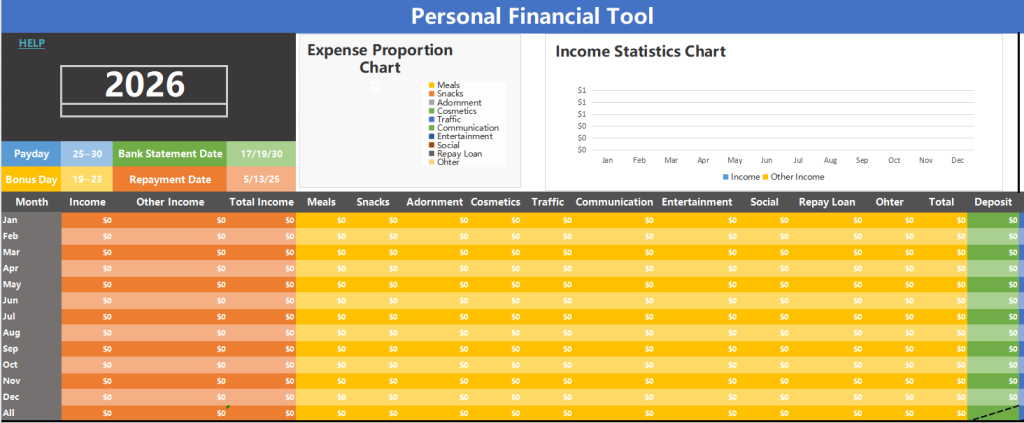Click the Meals legend color swatch
The image size is (1024, 423).
click(x=432, y=85)
